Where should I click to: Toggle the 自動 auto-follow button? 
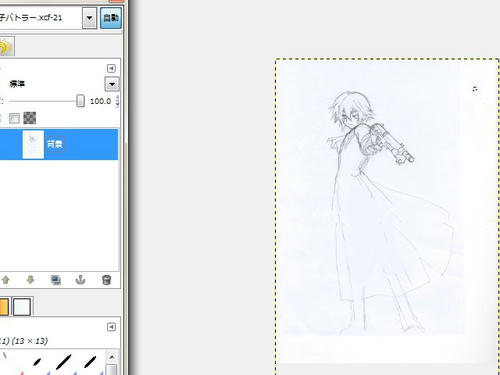coord(111,18)
